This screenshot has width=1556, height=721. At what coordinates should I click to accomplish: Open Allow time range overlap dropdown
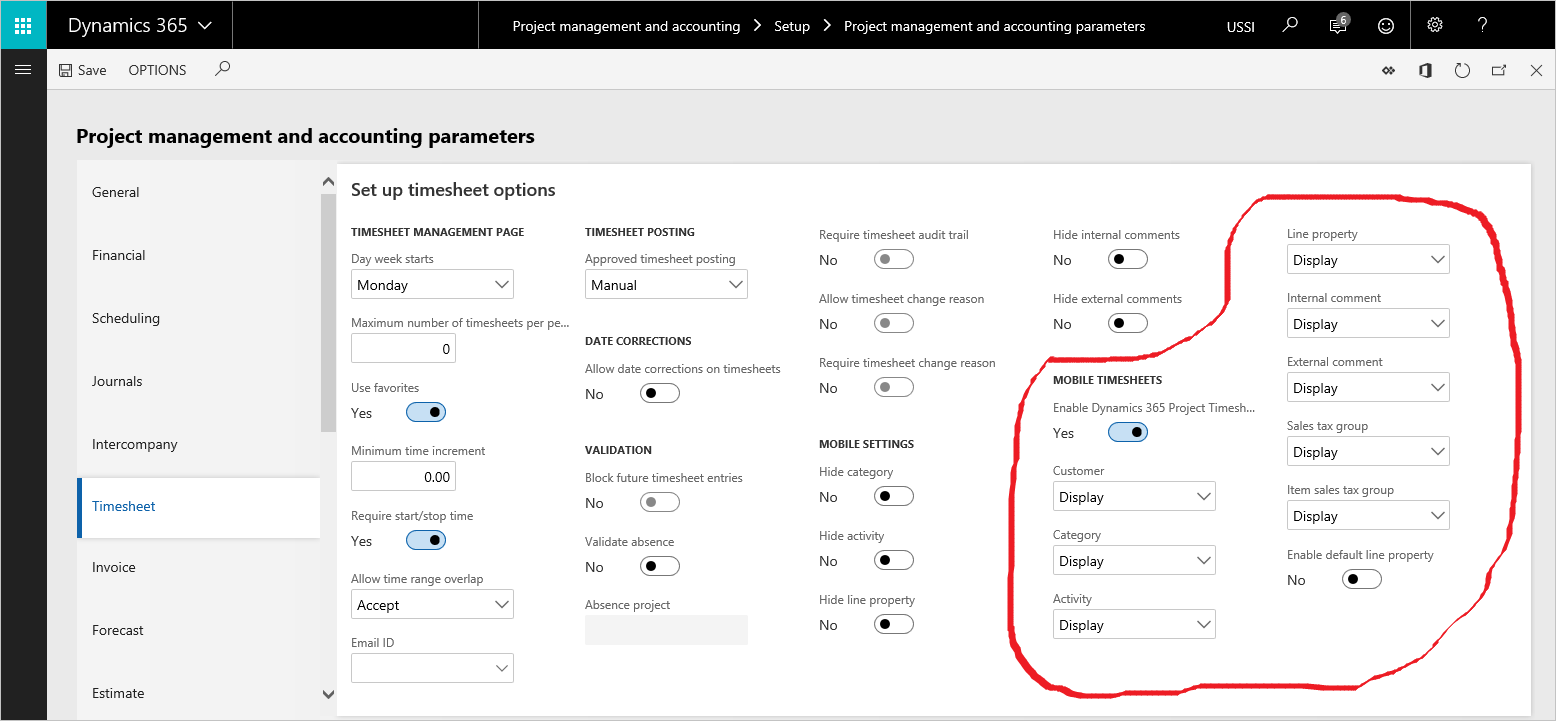coord(432,604)
